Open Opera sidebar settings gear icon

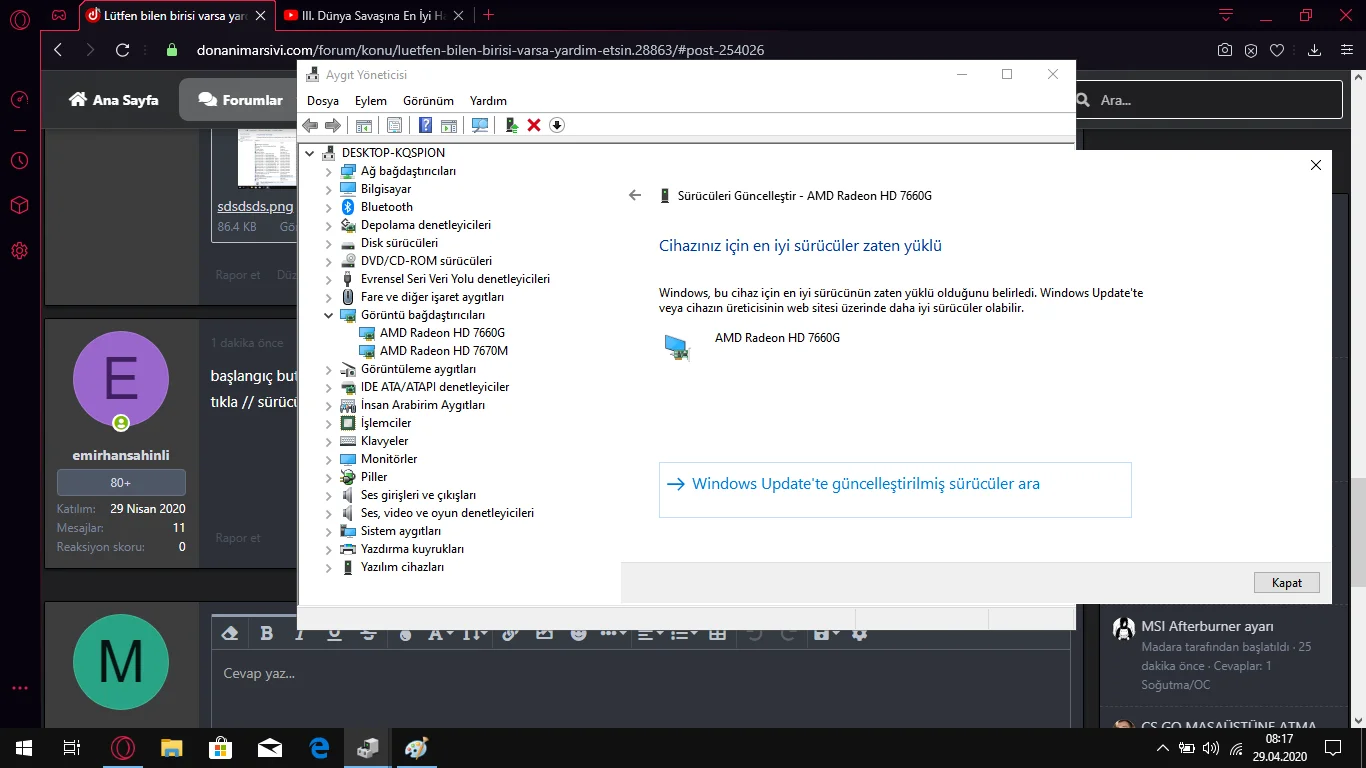[19, 250]
